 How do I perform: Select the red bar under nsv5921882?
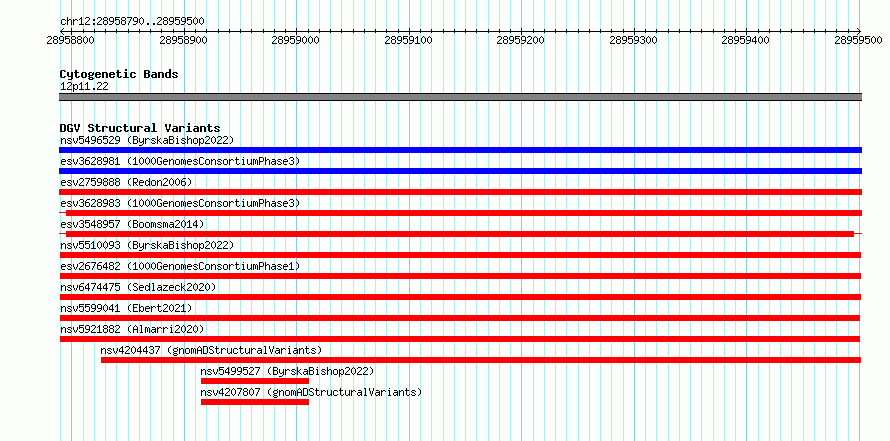pos(460,339)
